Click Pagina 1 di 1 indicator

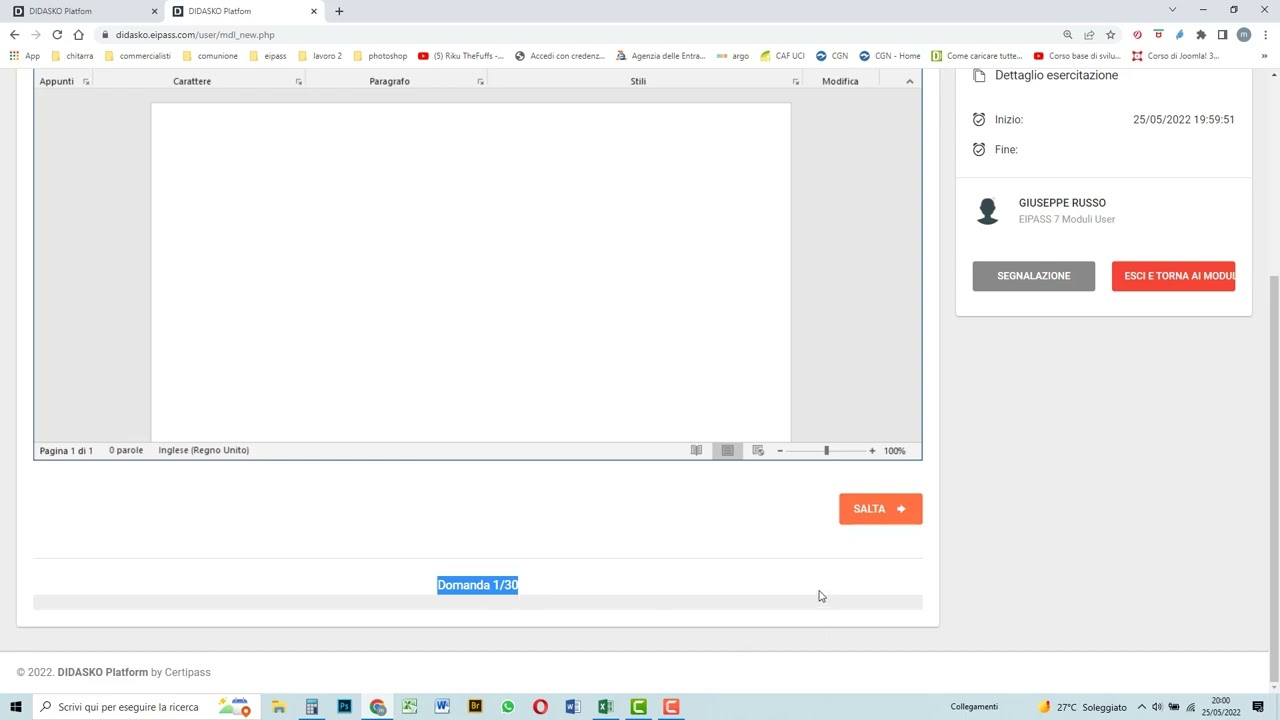66,451
